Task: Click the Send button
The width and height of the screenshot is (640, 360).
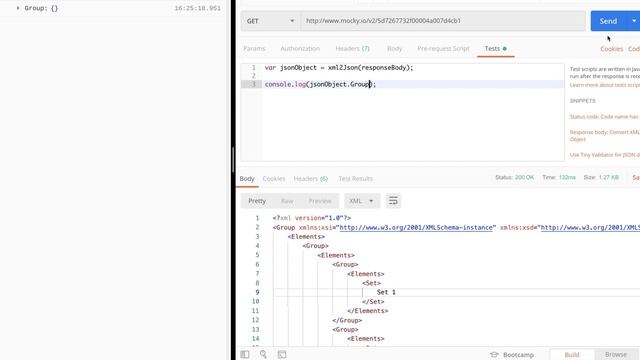Action: coord(609,21)
